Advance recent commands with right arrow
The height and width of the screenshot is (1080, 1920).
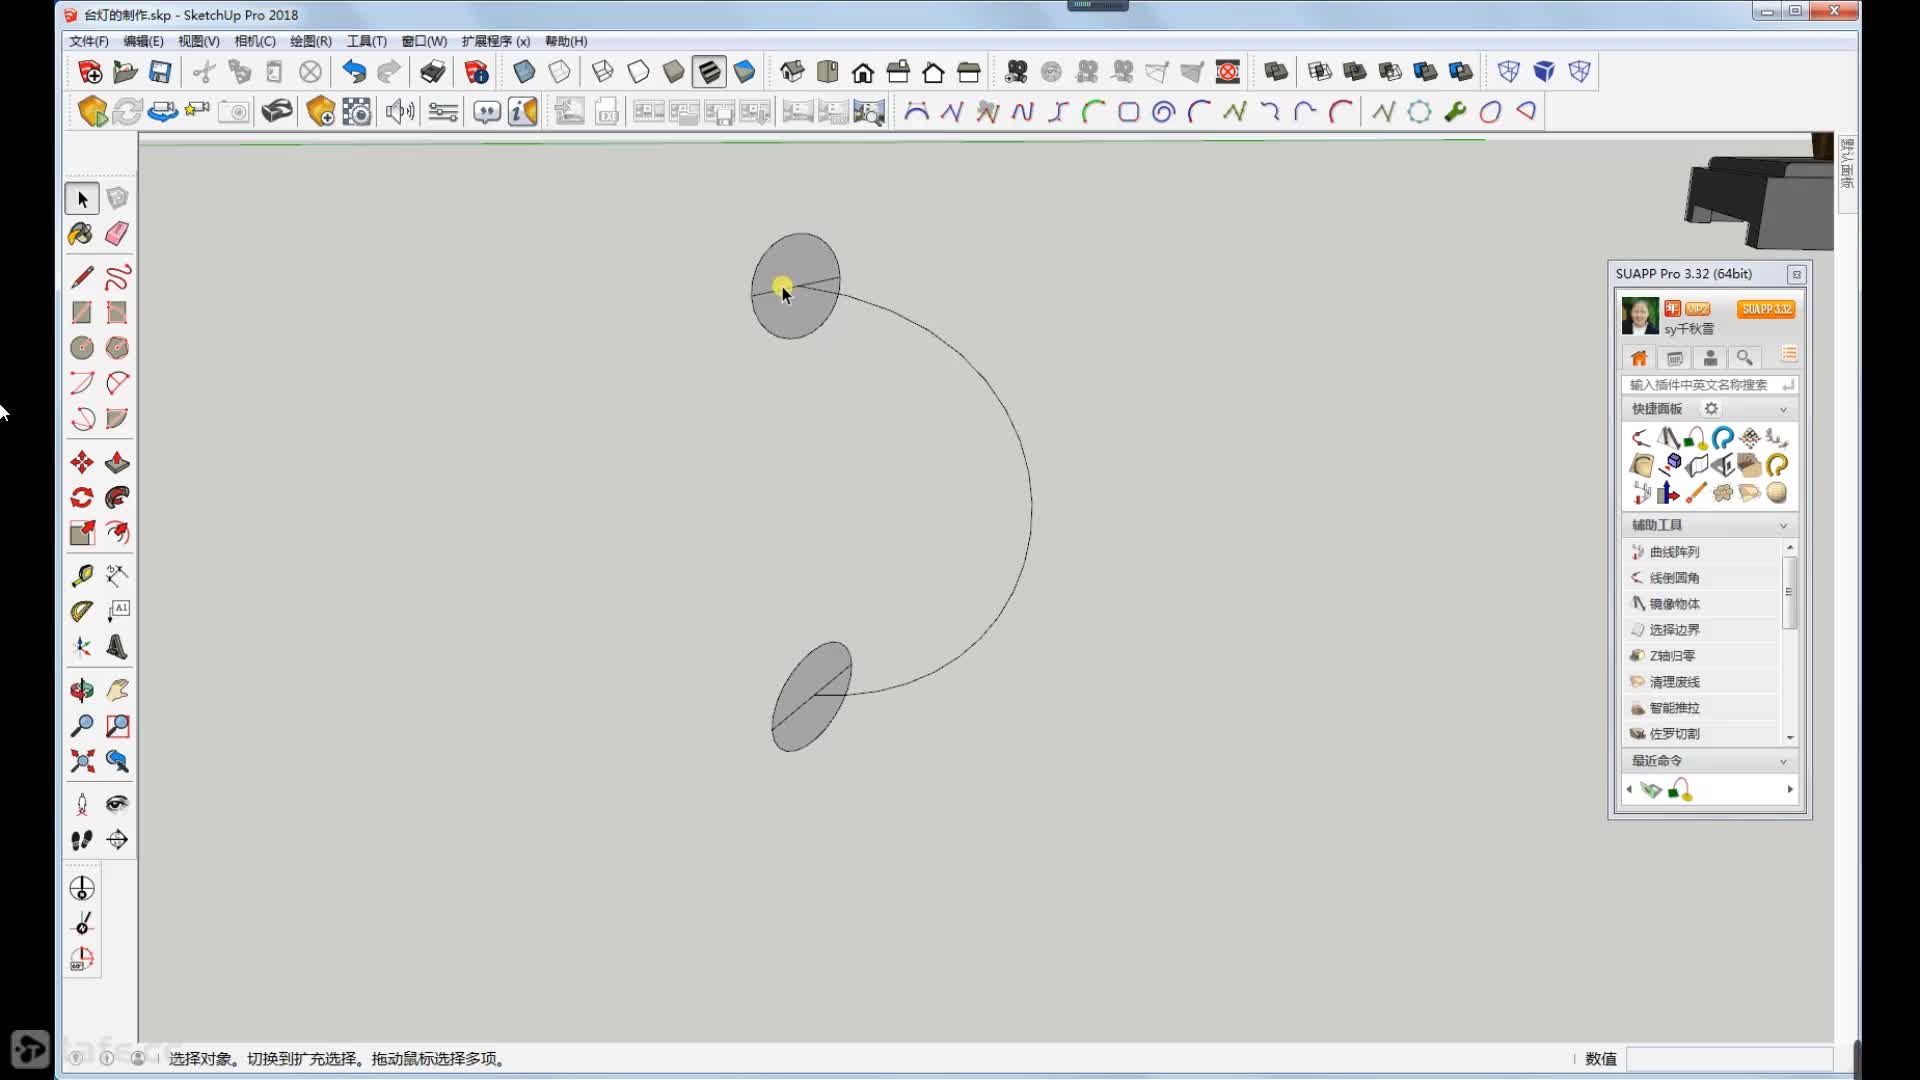point(1790,790)
